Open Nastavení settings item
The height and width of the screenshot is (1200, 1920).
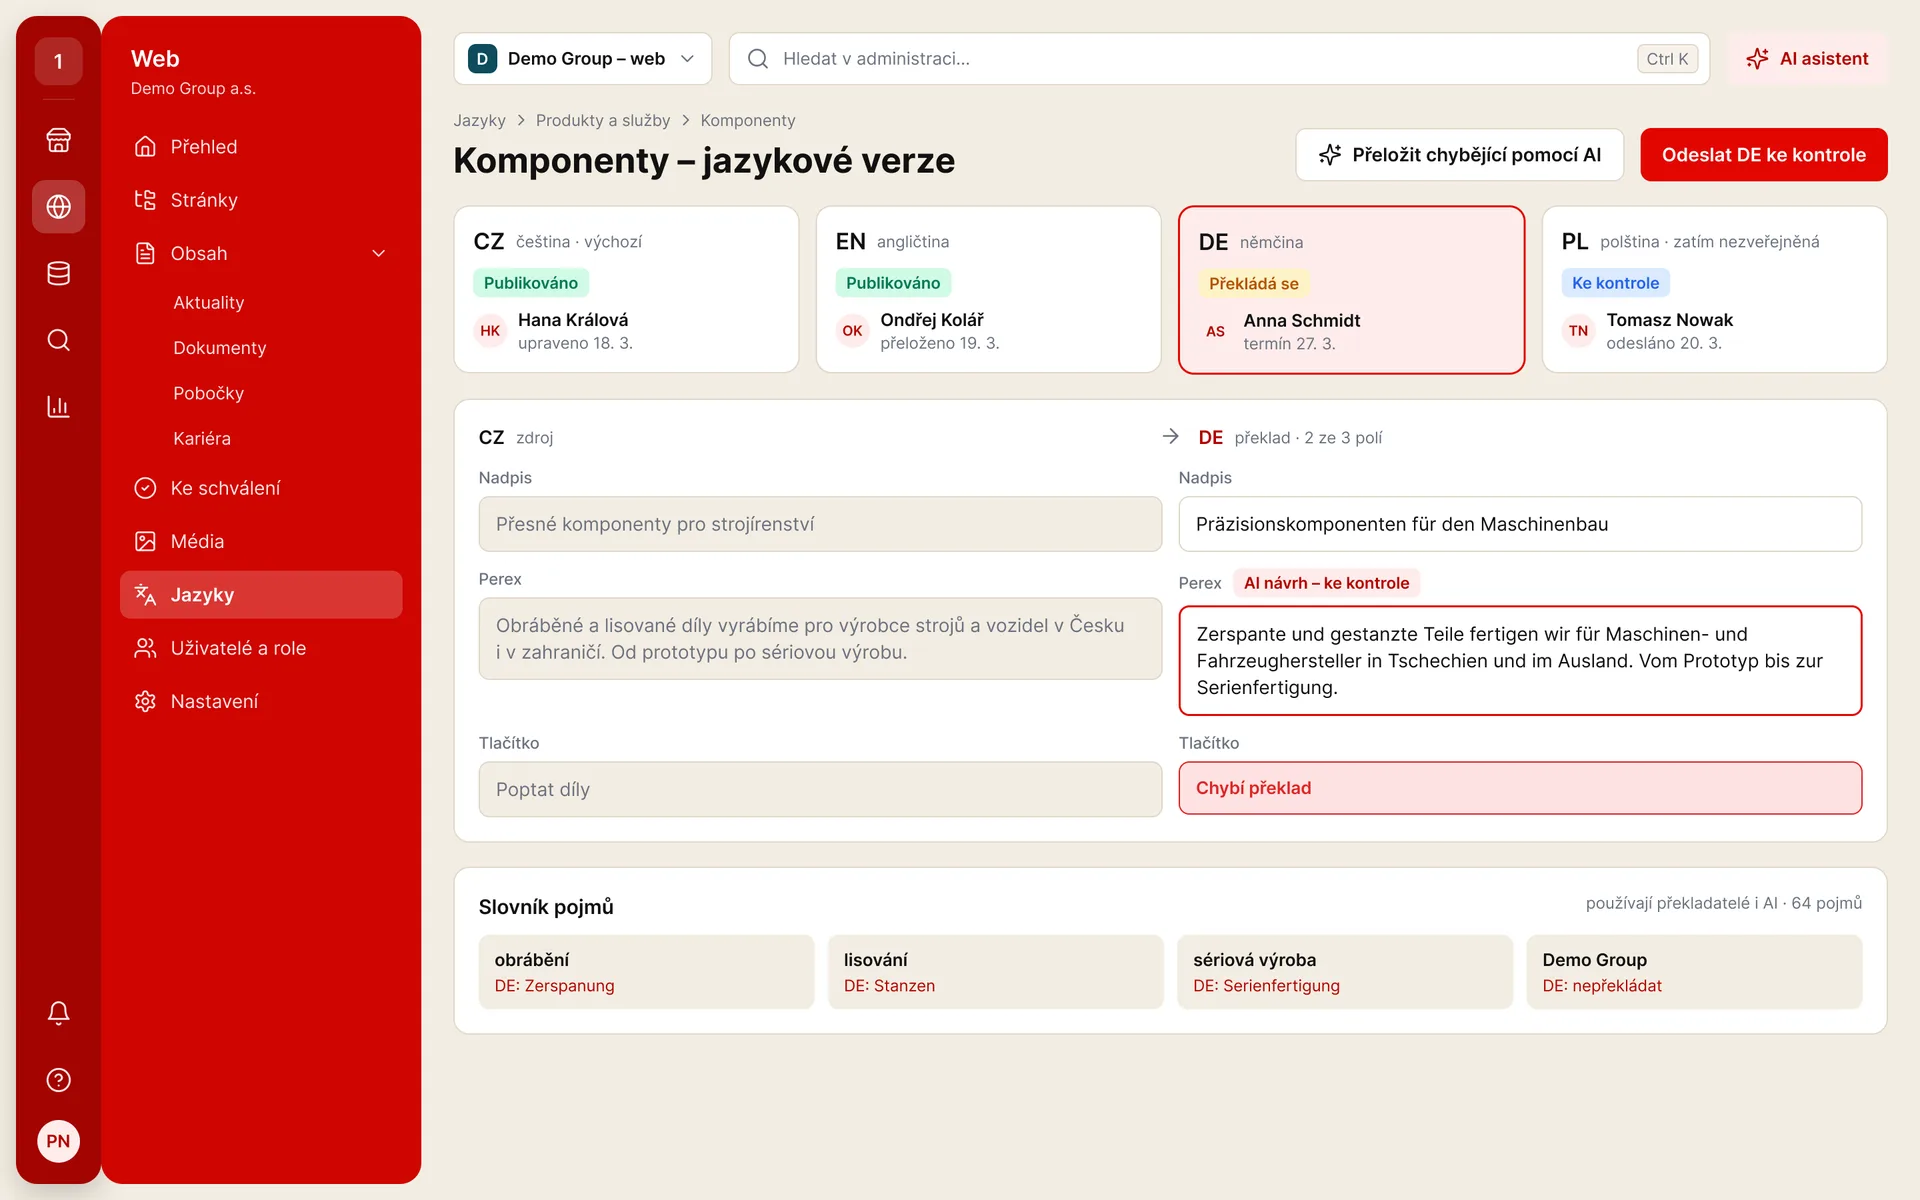pos(261,701)
